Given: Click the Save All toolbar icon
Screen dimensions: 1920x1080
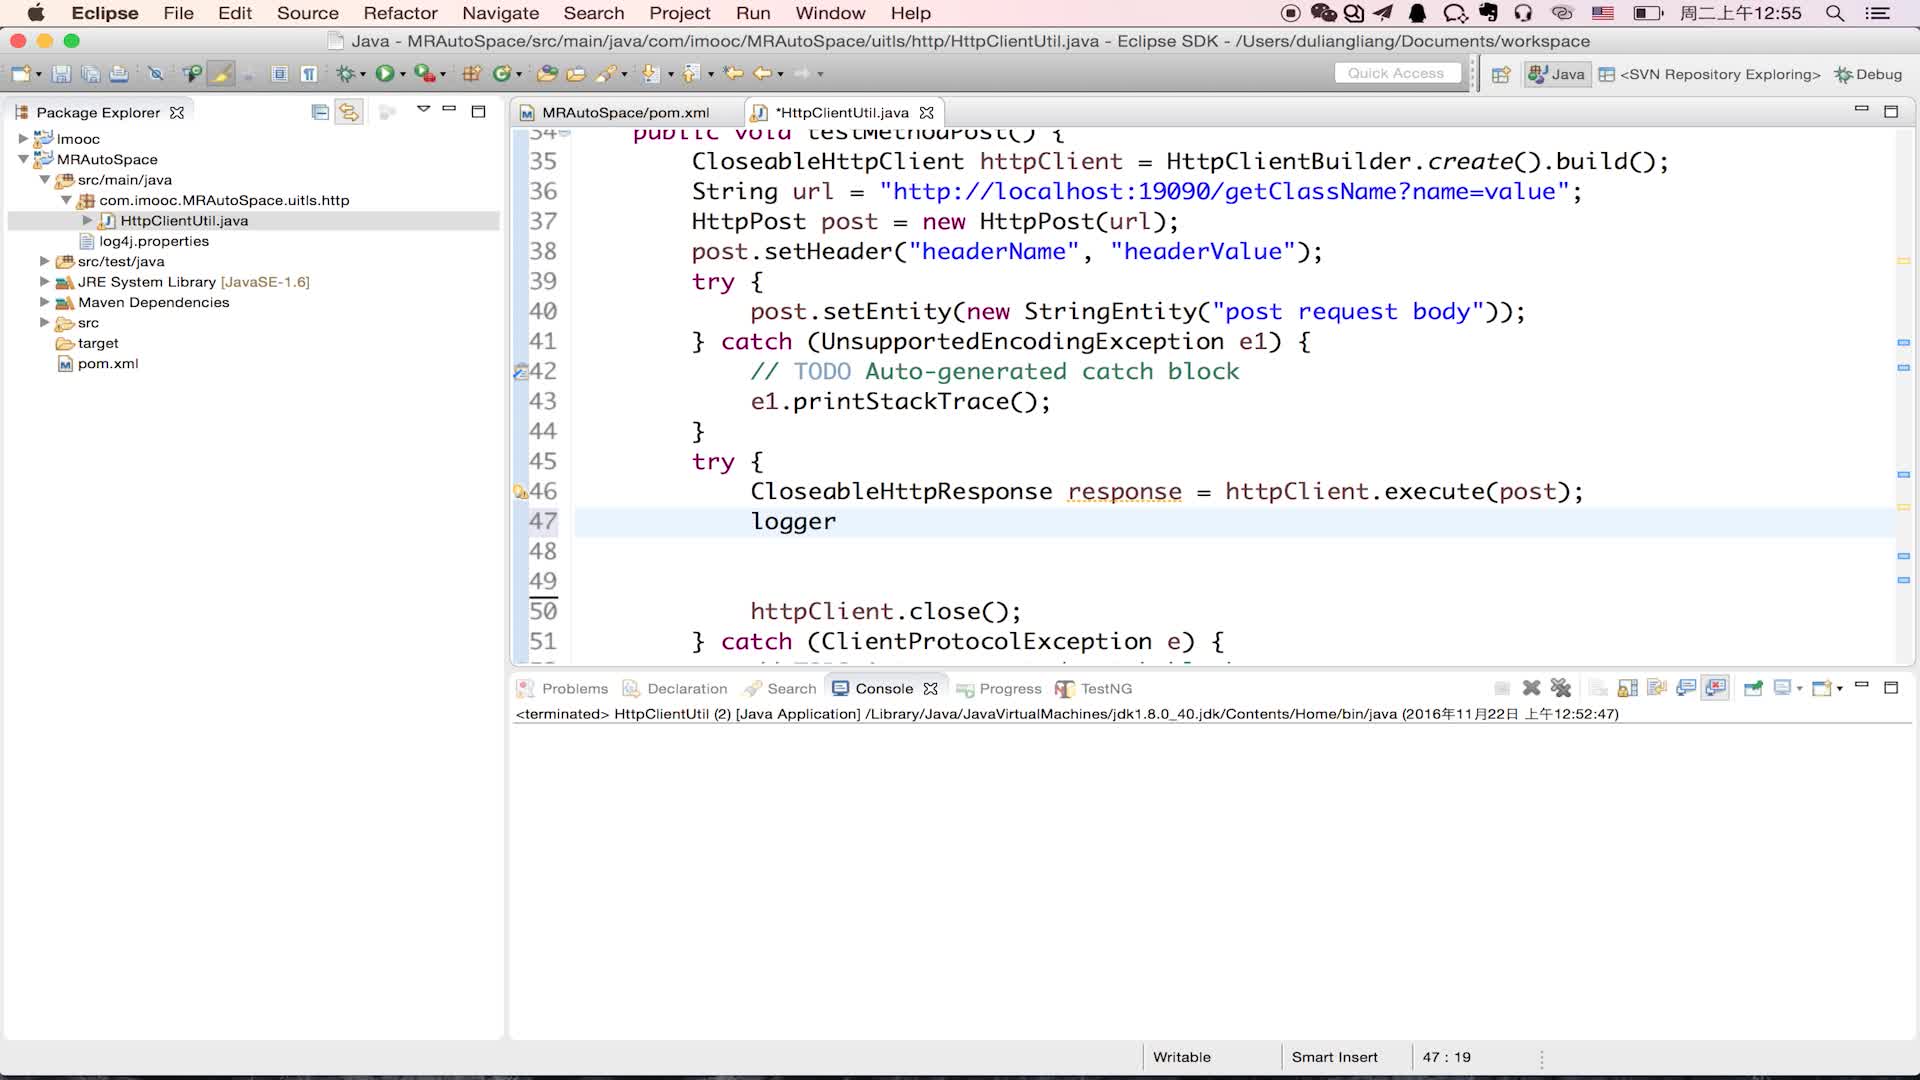Looking at the screenshot, I should 90,74.
